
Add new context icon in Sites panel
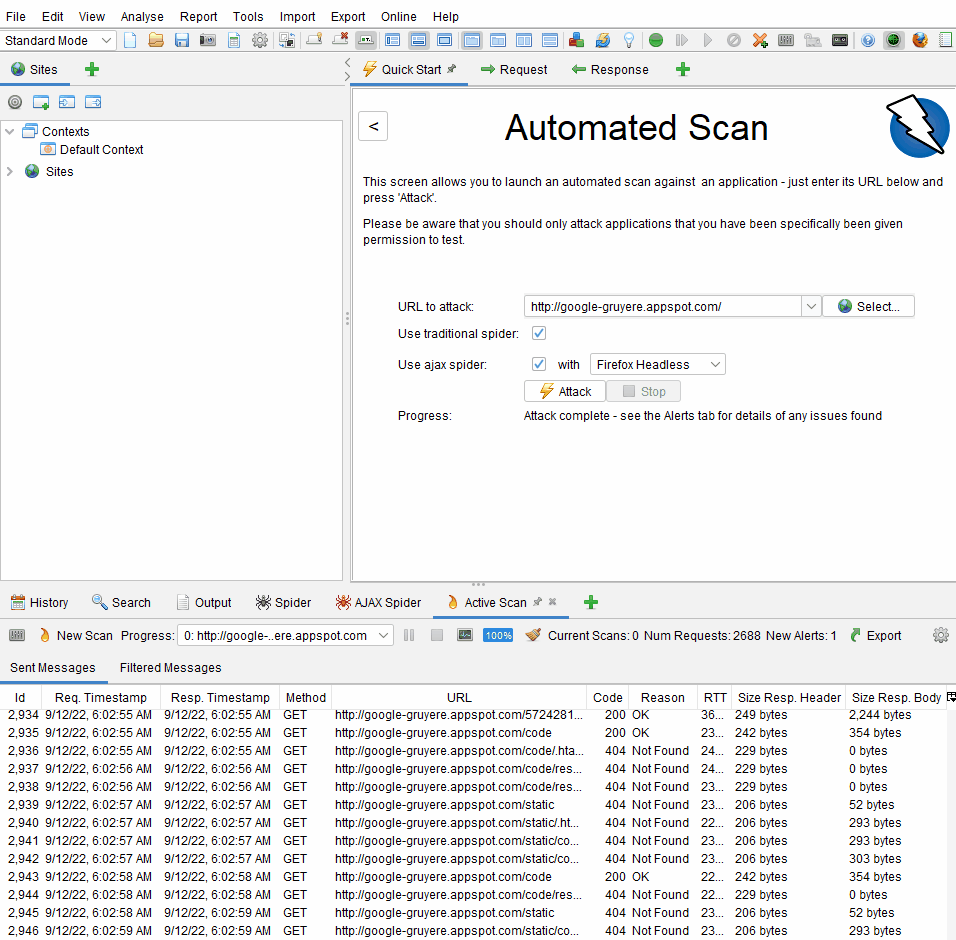[41, 102]
